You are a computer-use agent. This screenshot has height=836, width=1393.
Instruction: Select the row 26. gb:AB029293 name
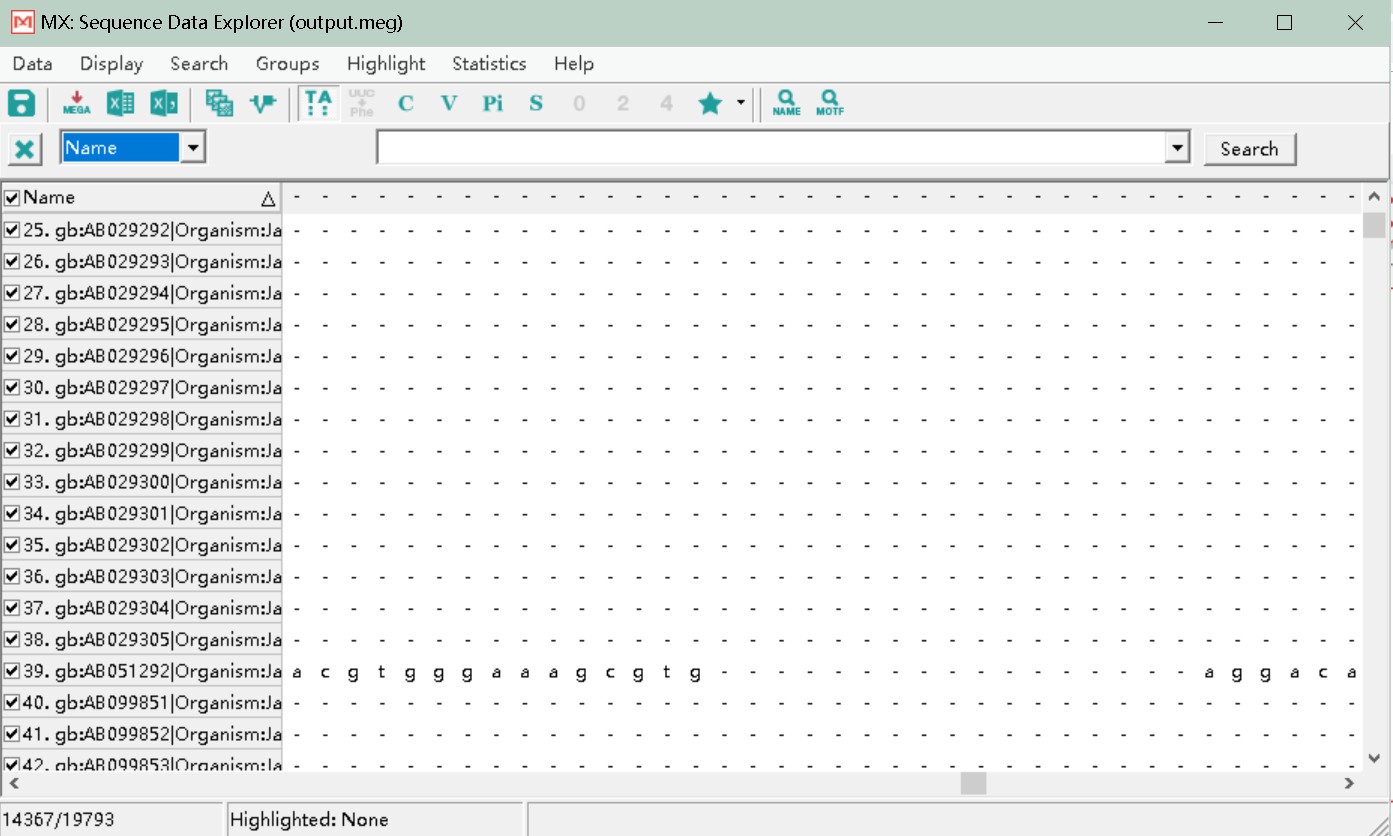152,262
